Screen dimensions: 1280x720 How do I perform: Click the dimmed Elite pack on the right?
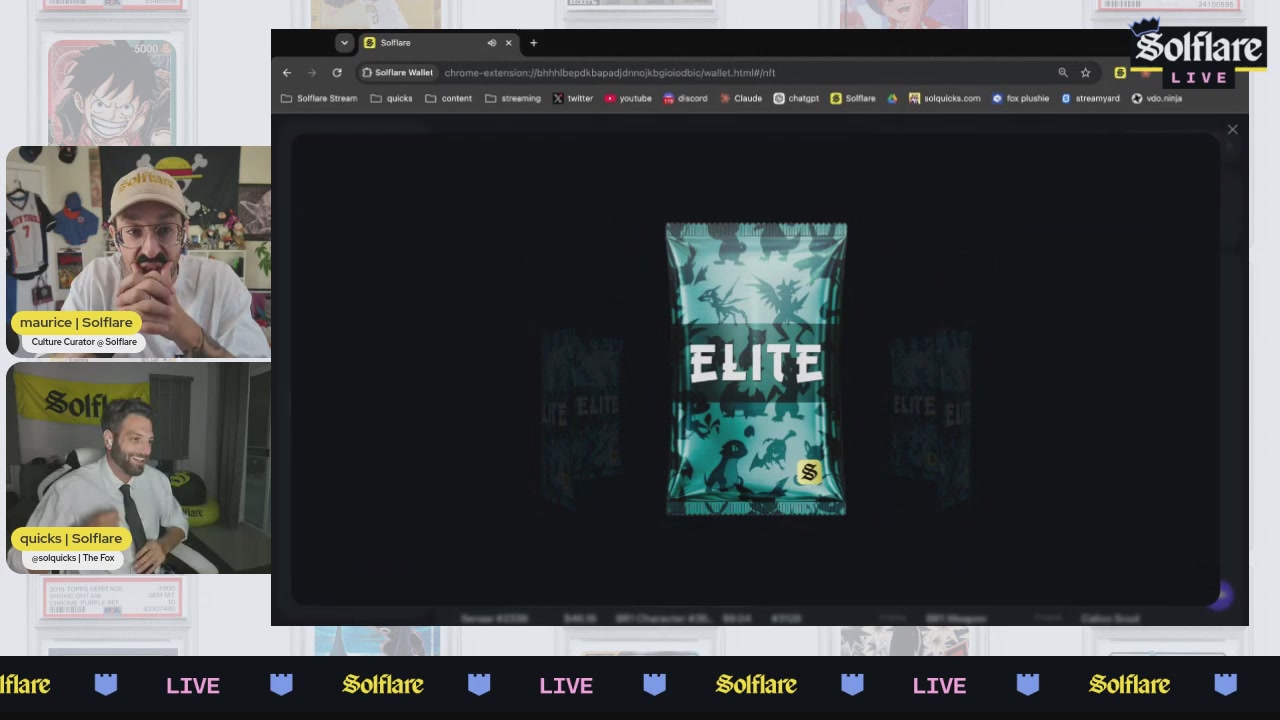click(x=930, y=418)
